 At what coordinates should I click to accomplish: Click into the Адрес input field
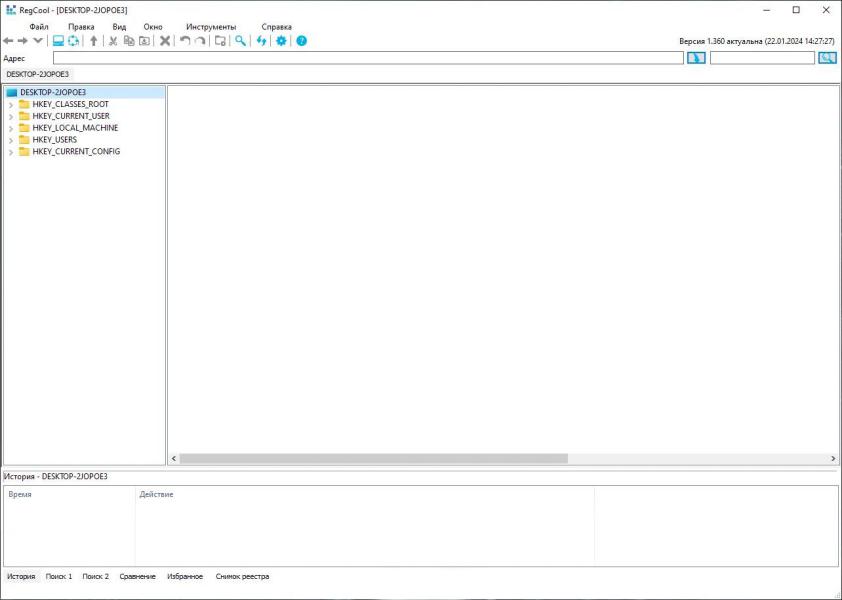click(x=368, y=58)
